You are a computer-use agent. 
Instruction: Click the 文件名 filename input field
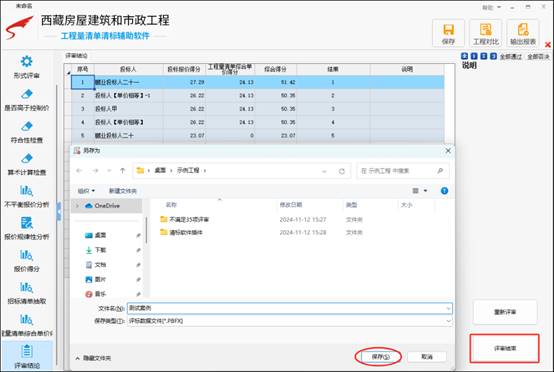(x=289, y=308)
